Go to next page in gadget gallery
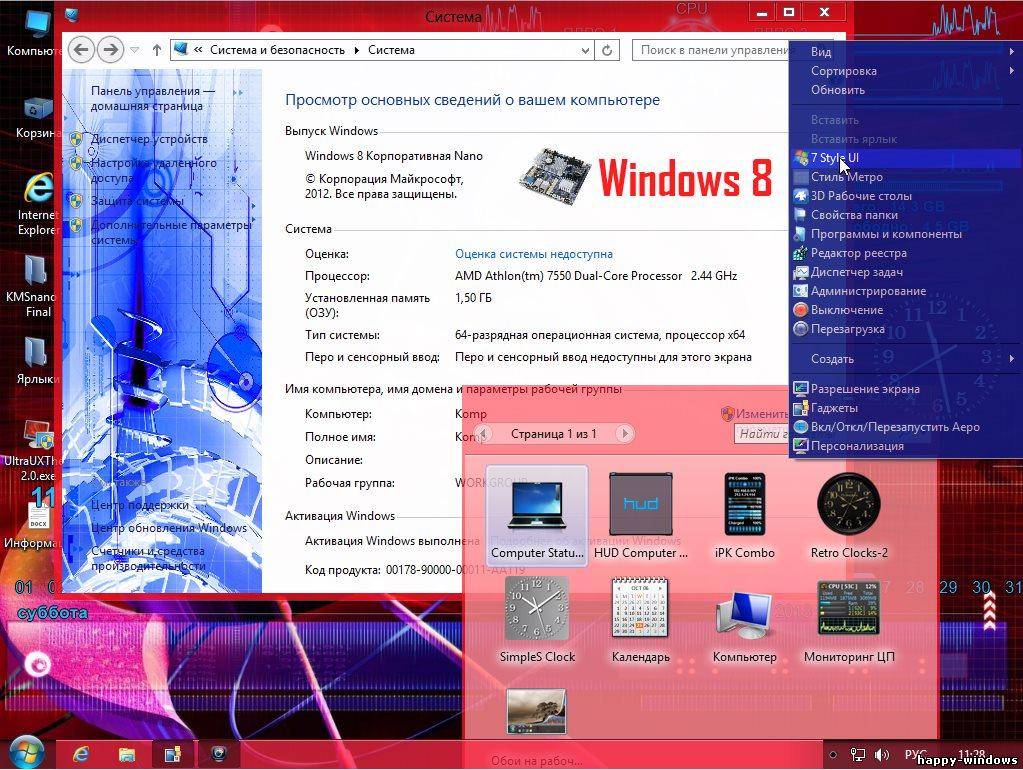 coord(624,433)
